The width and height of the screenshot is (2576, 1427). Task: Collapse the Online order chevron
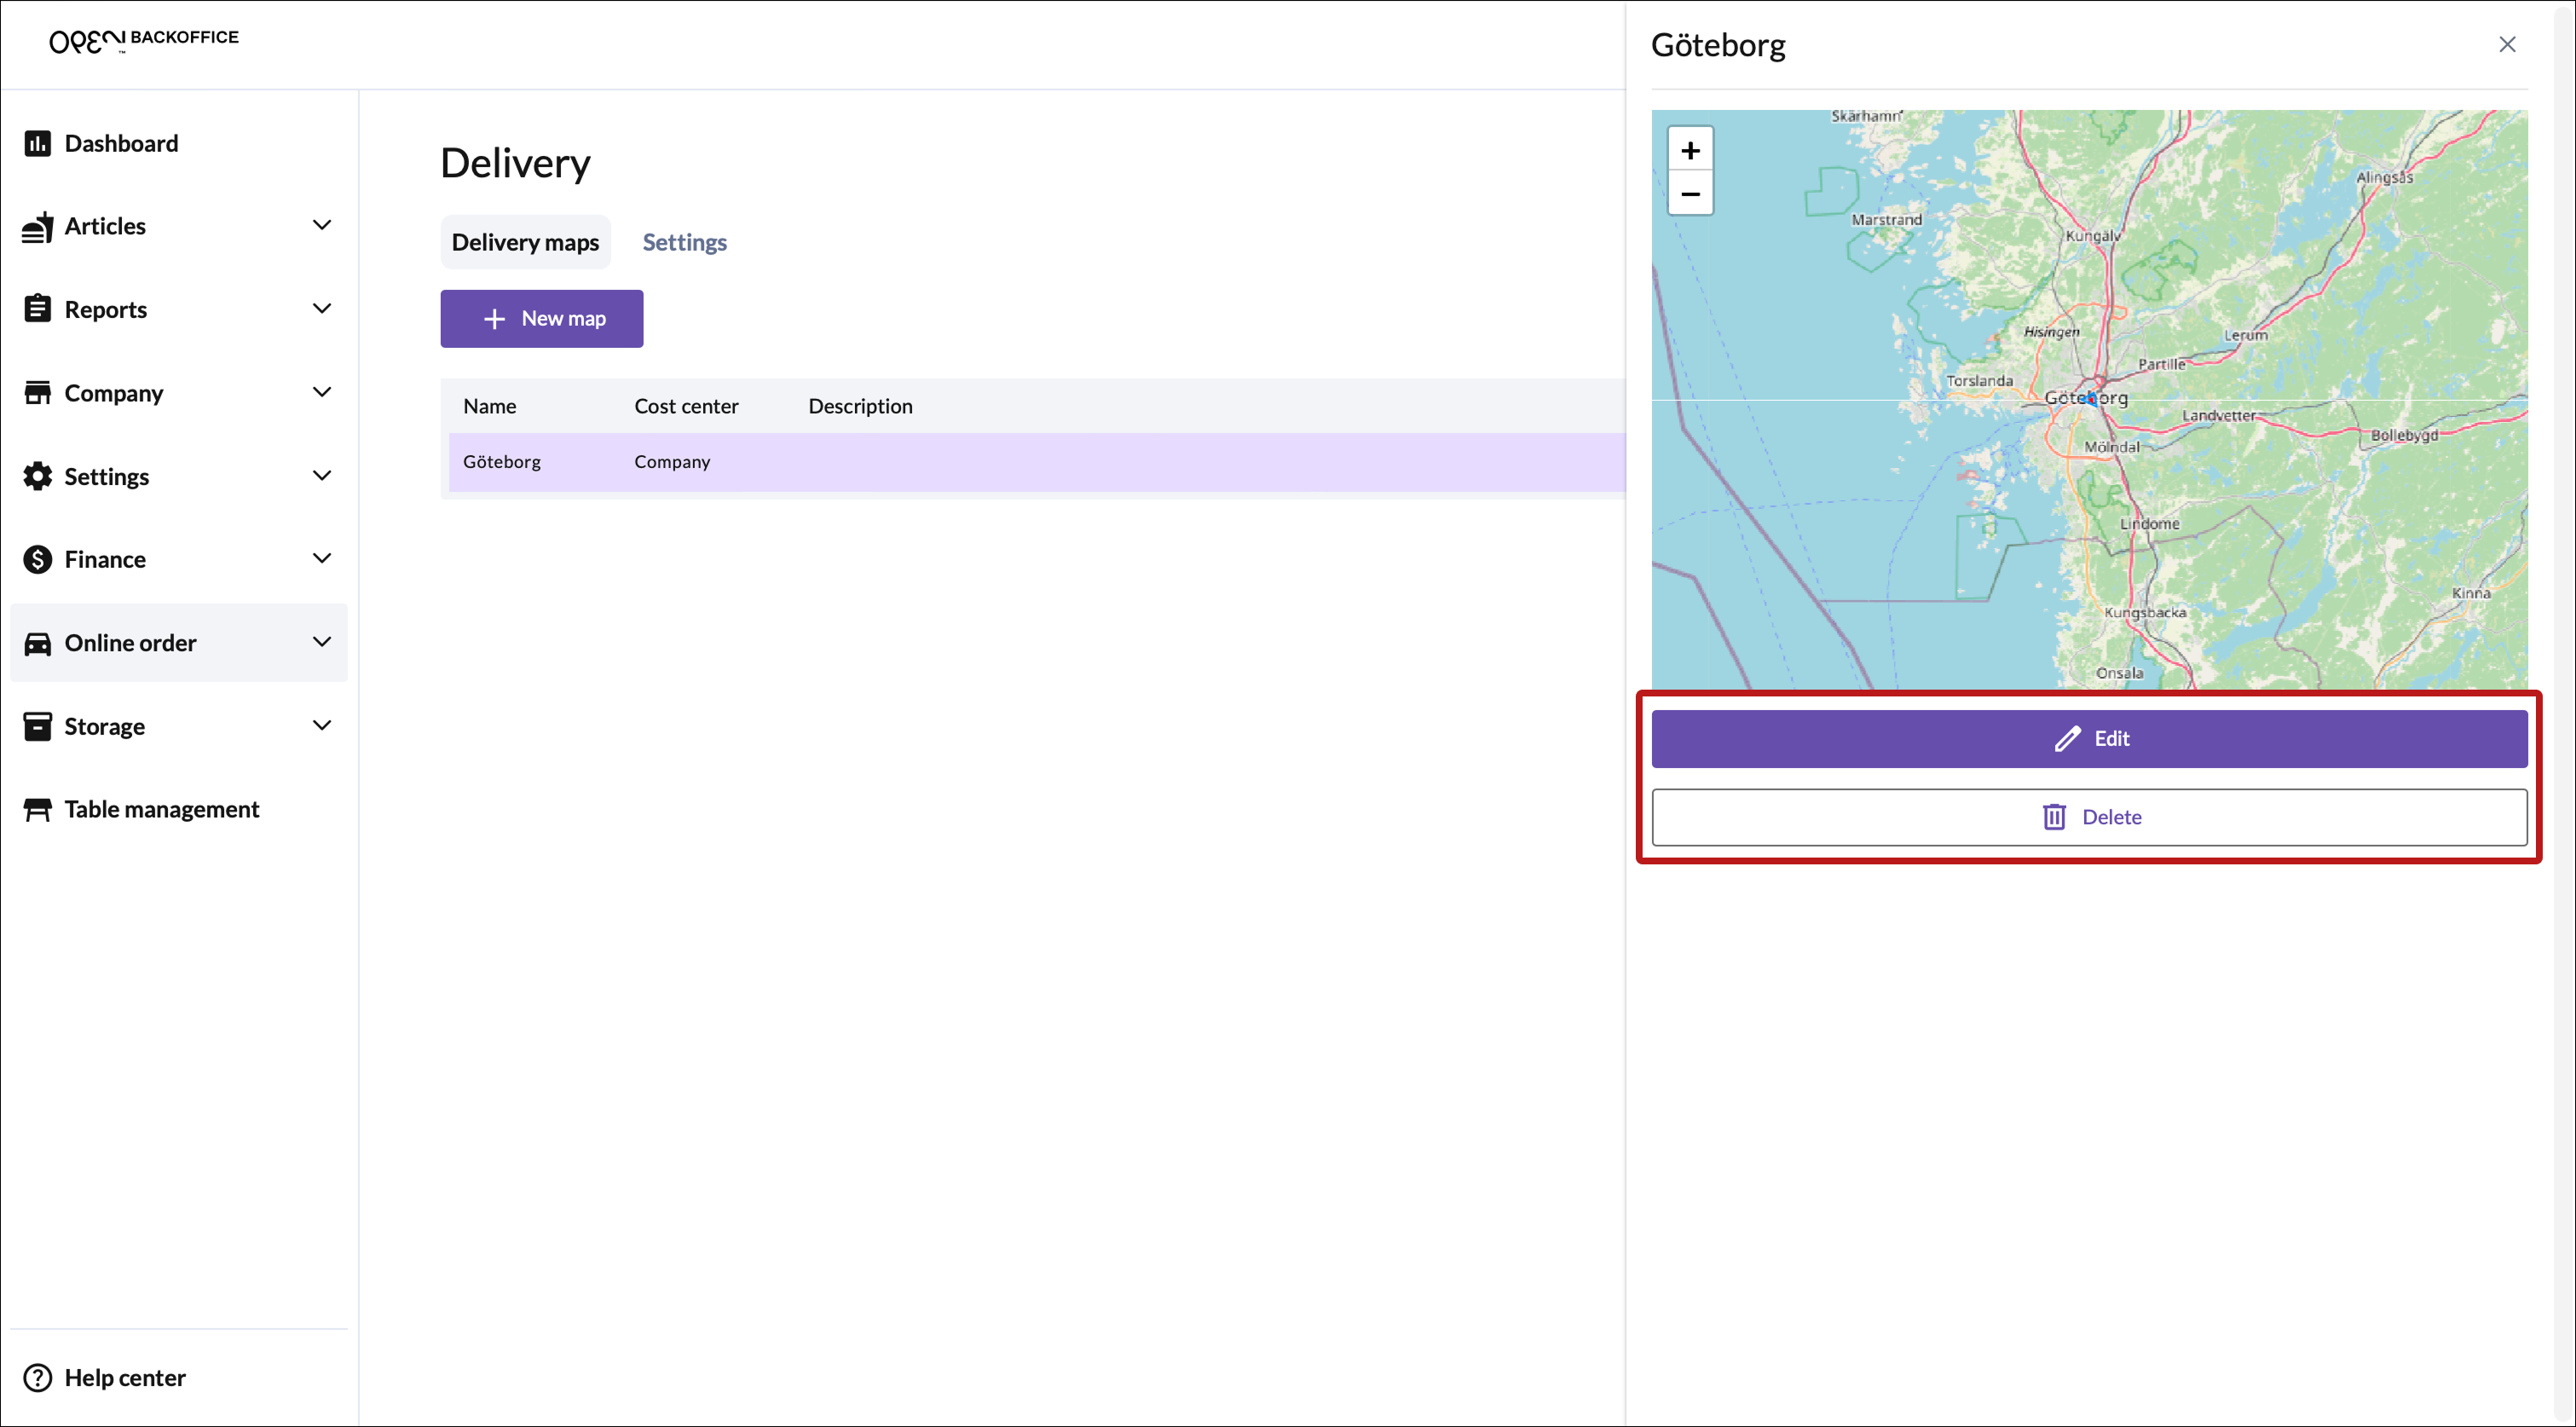pos(322,642)
